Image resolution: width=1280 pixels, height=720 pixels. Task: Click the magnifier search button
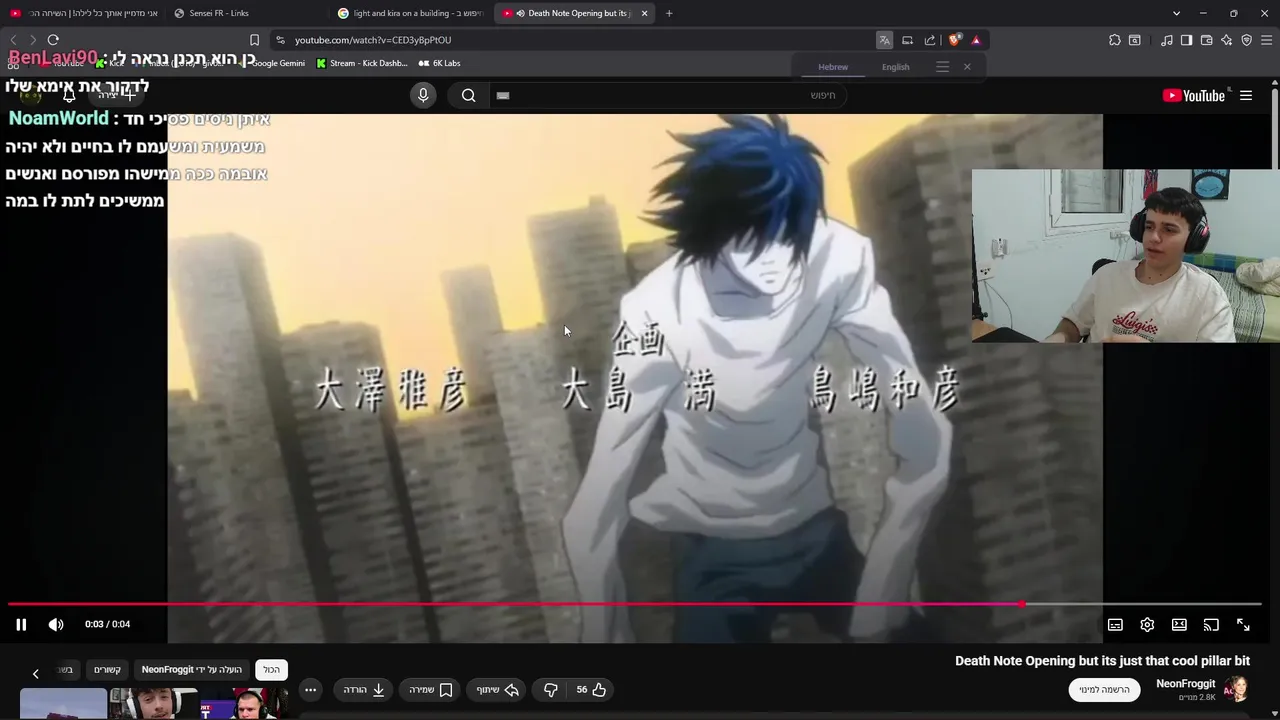coord(468,96)
